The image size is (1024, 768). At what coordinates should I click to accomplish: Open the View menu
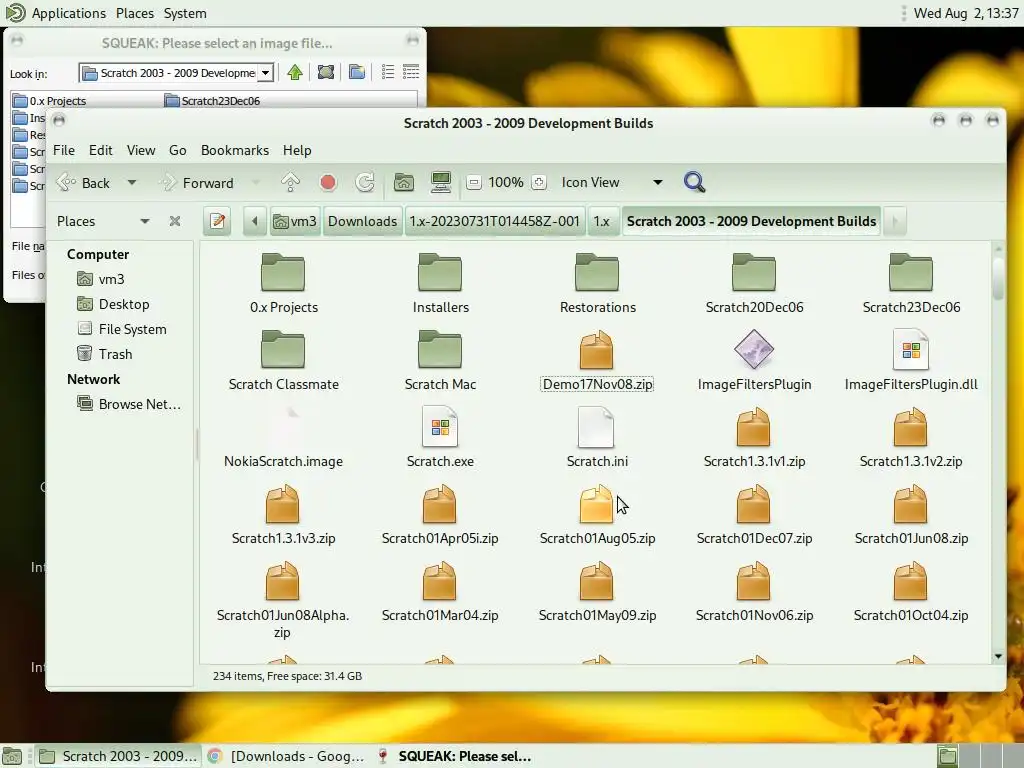tap(141, 150)
